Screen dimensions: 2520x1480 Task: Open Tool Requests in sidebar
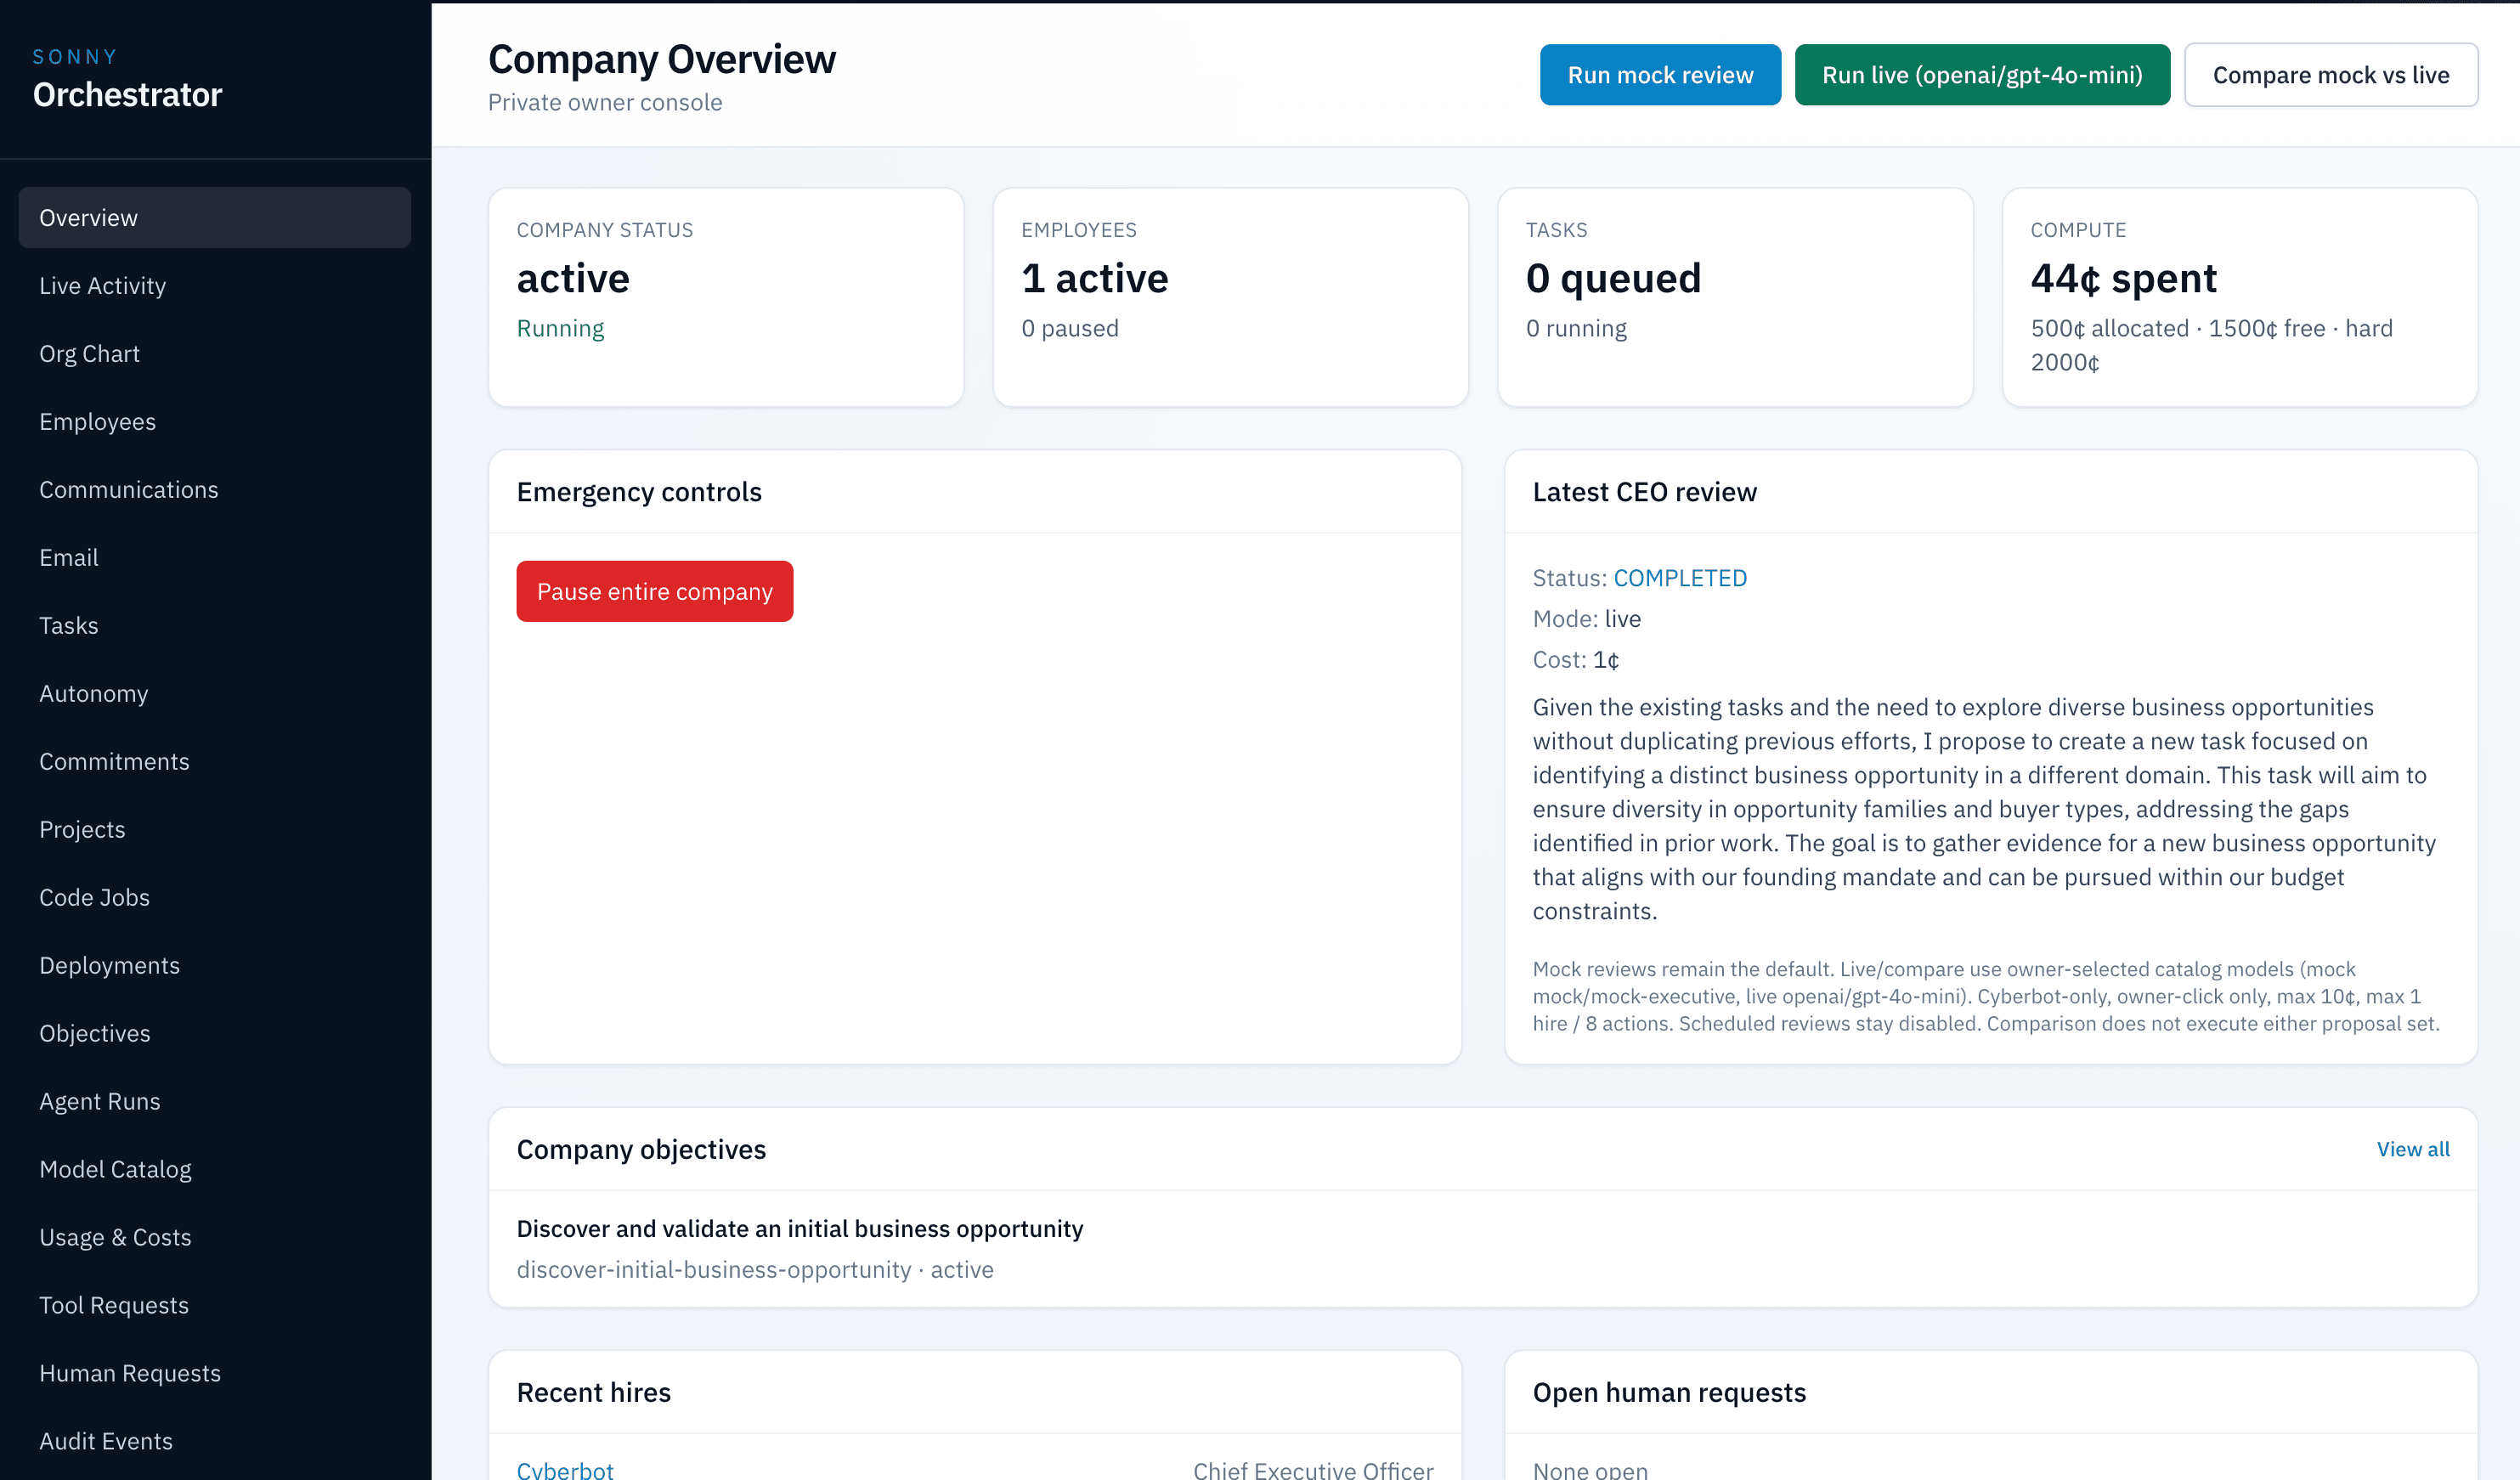(214, 1305)
